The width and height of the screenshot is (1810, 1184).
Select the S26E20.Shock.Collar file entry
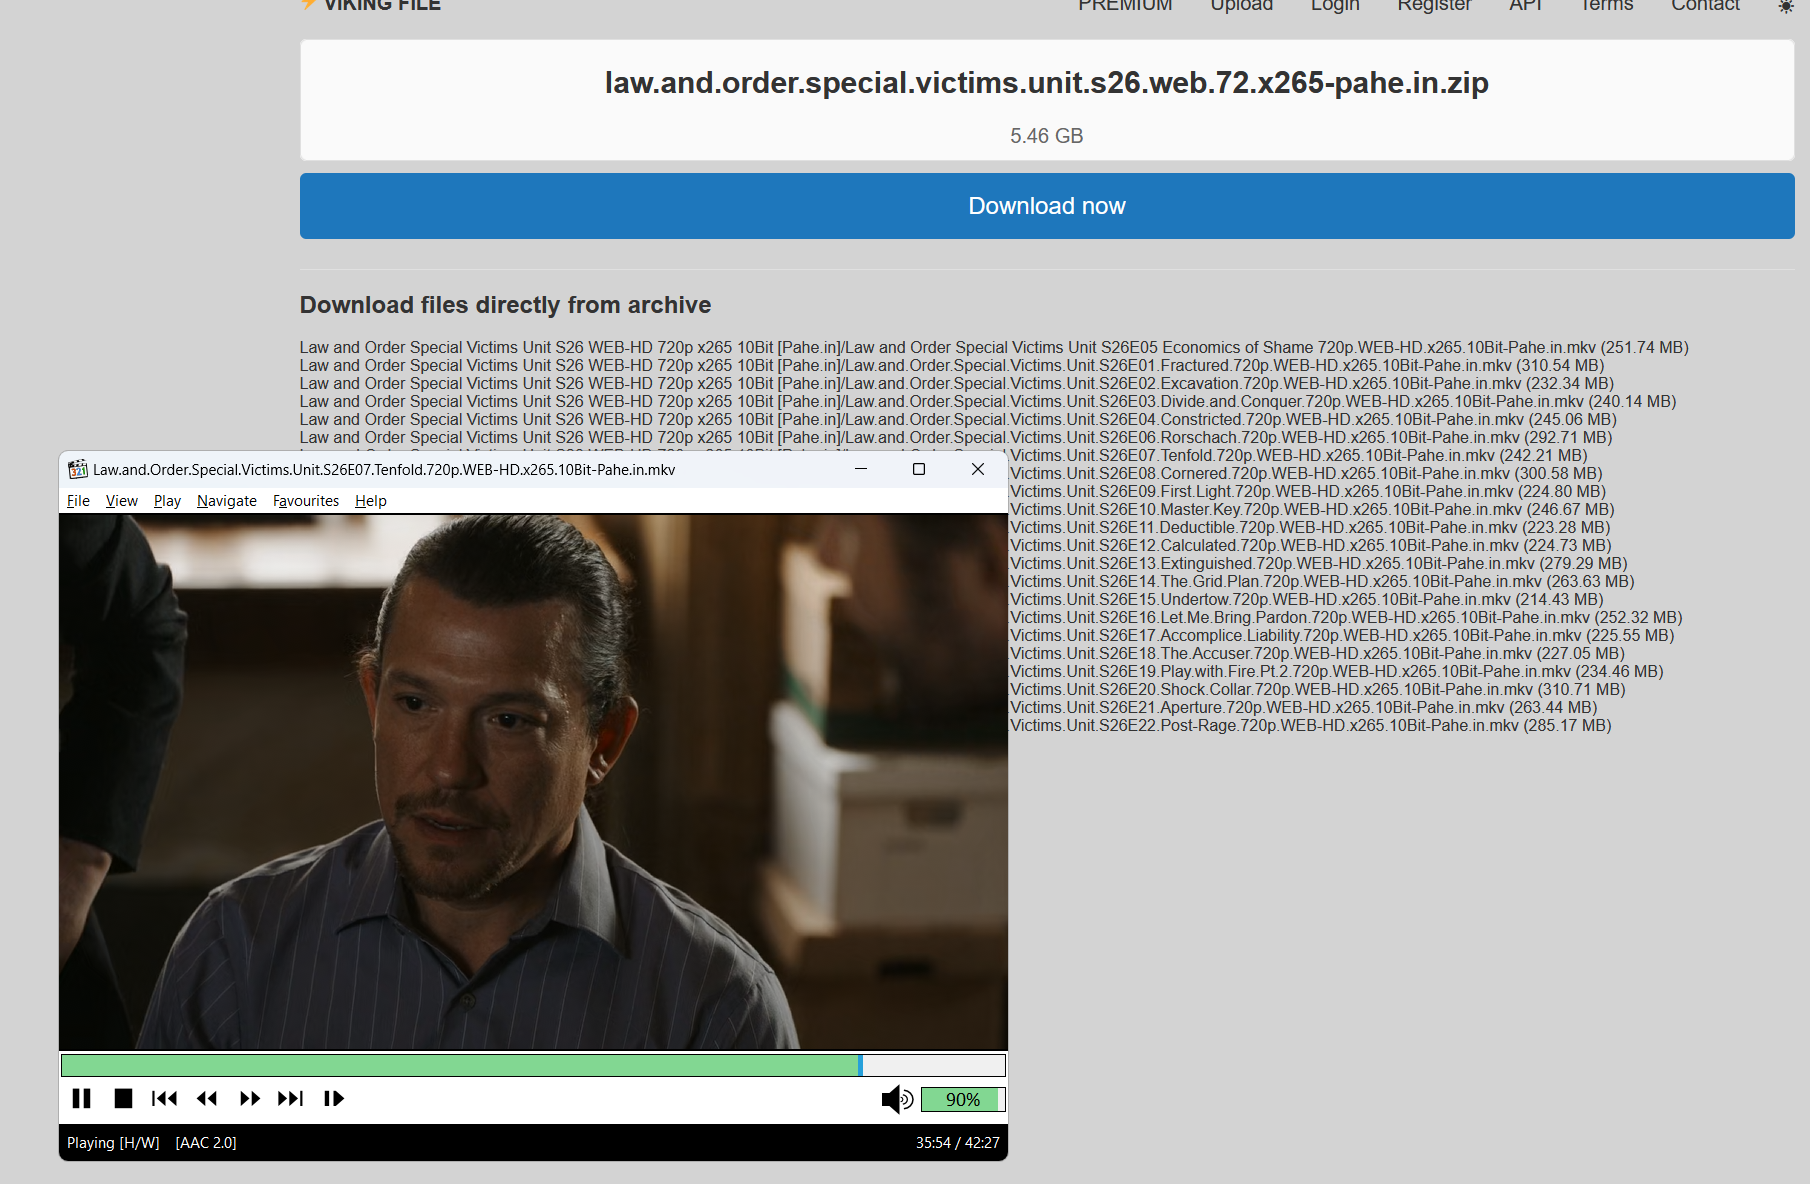tap(1318, 690)
